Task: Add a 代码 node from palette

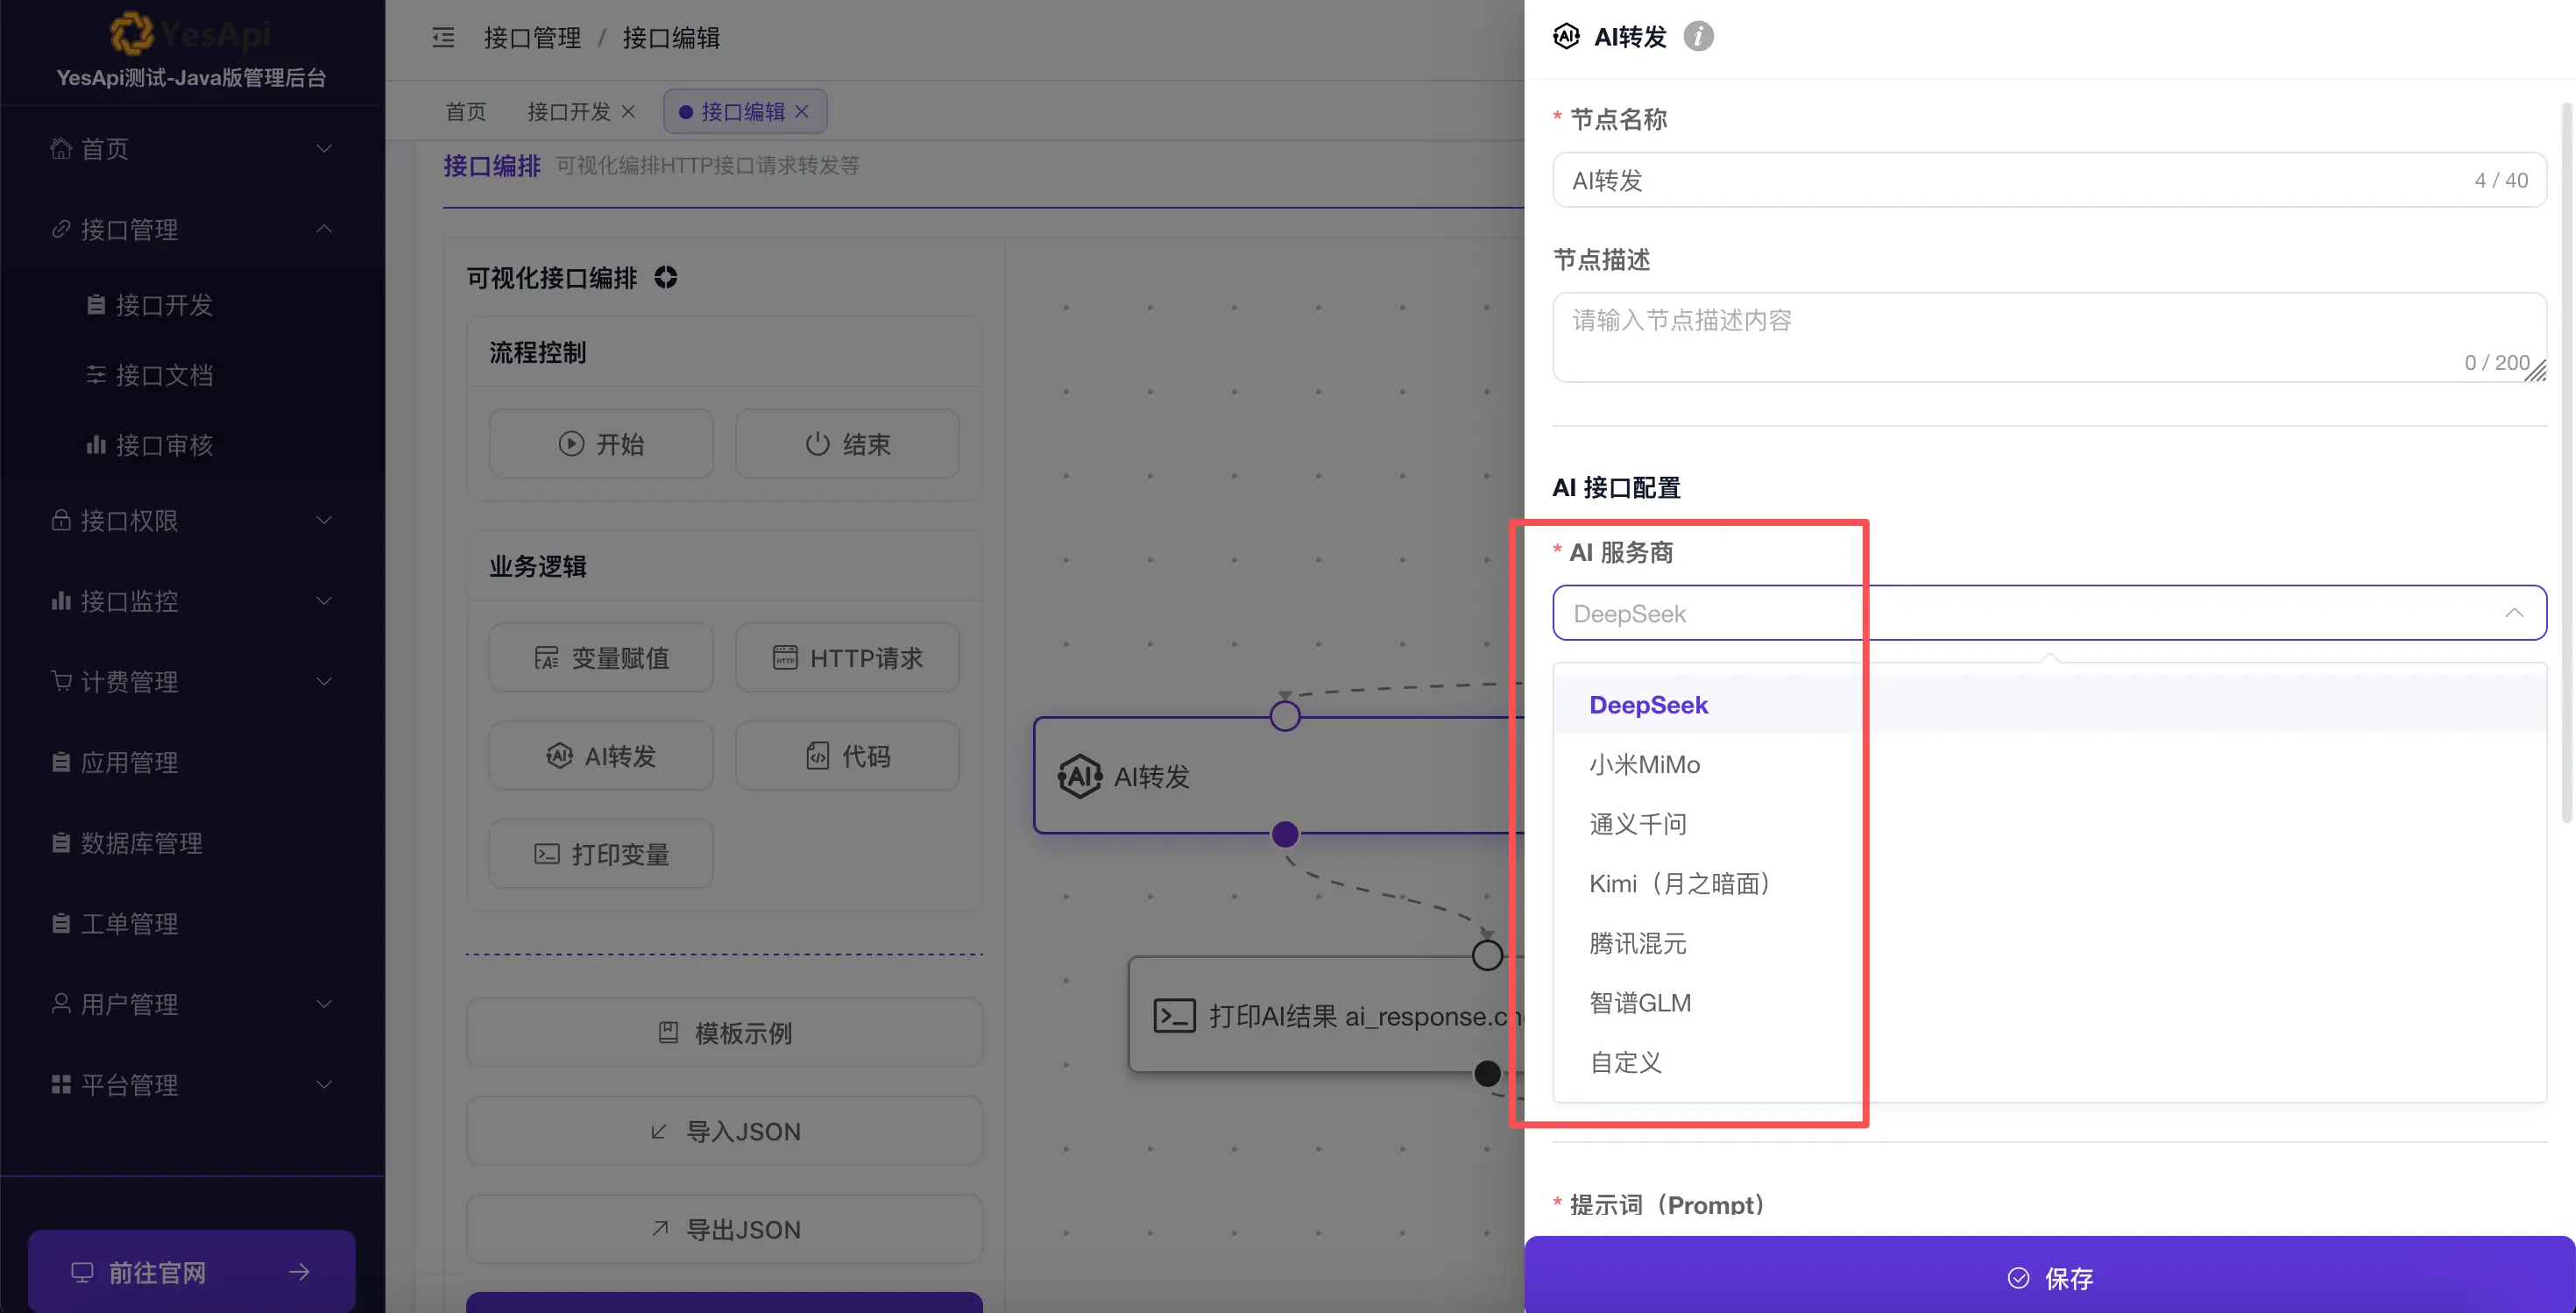Action: click(847, 756)
